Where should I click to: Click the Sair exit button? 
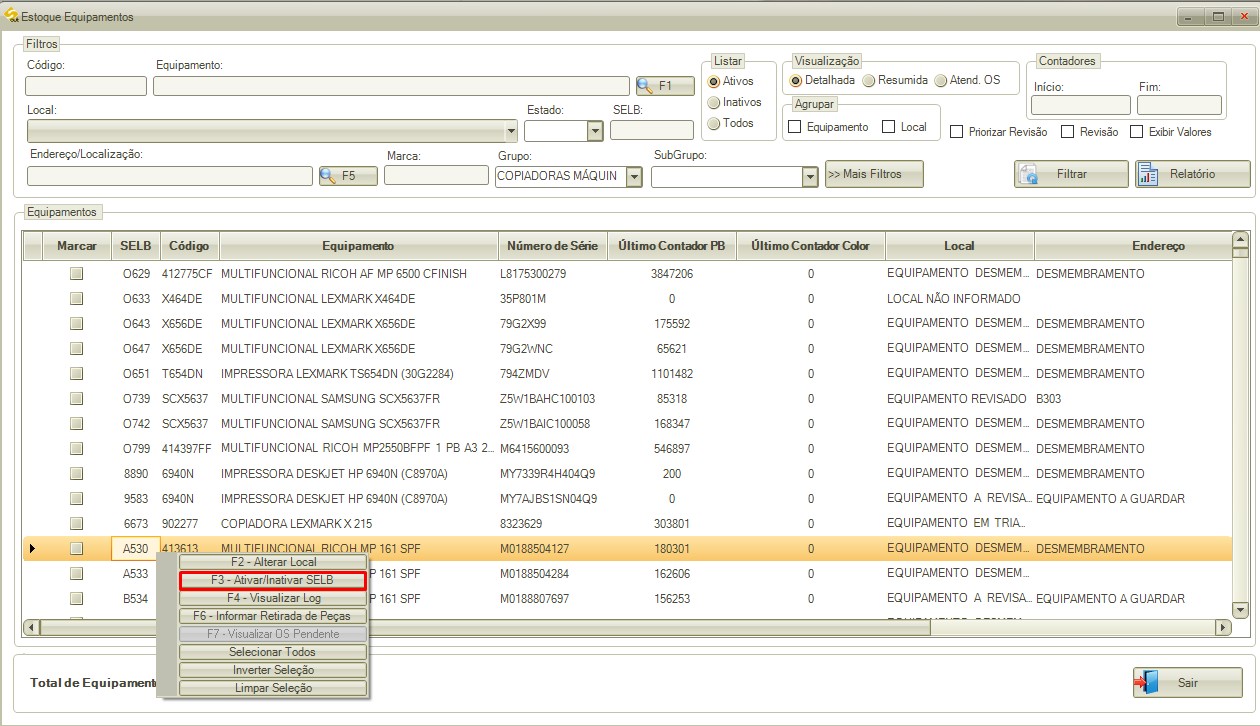click(1187, 683)
